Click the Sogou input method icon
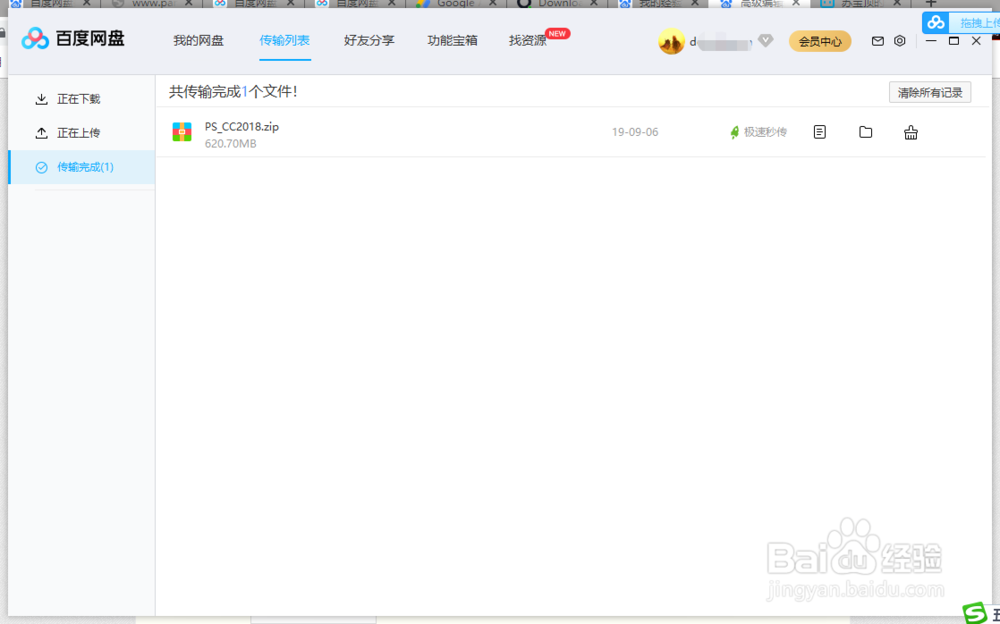The image size is (1000, 624). click(x=974, y=614)
